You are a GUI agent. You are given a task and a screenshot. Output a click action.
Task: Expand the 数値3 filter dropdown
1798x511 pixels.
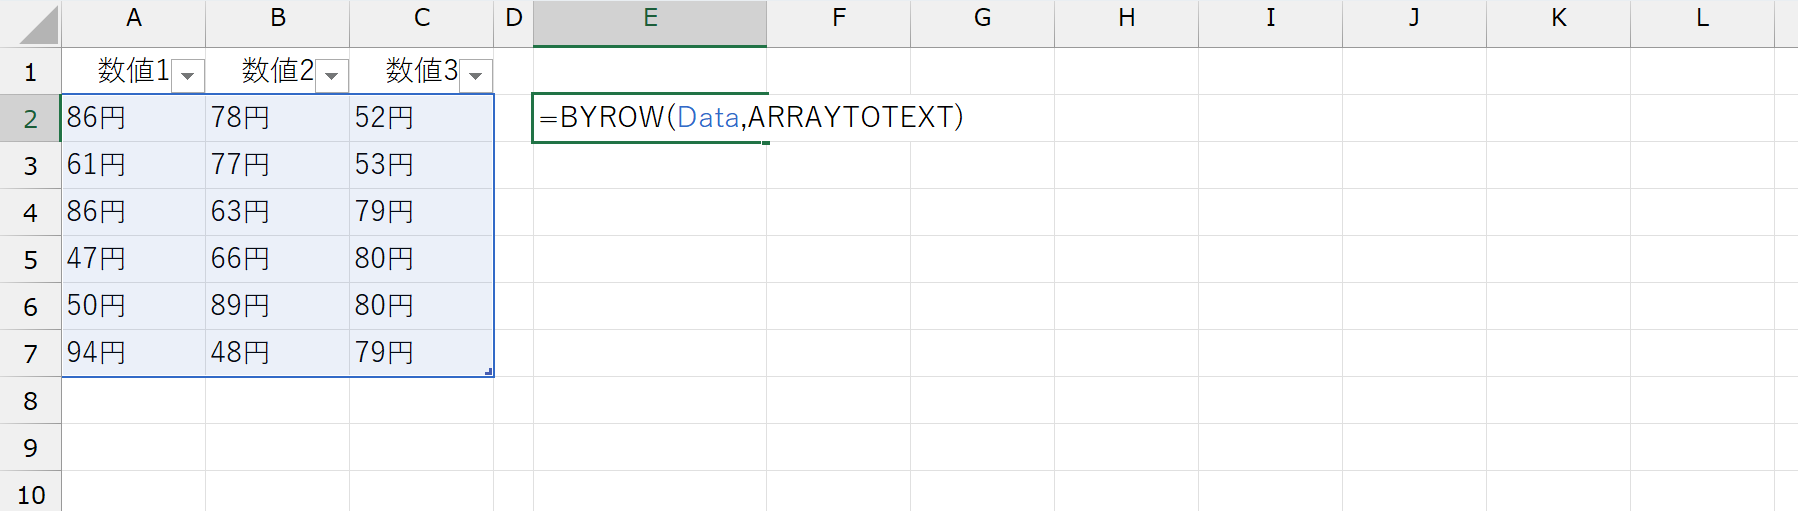pyautogui.click(x=476, y=75)
